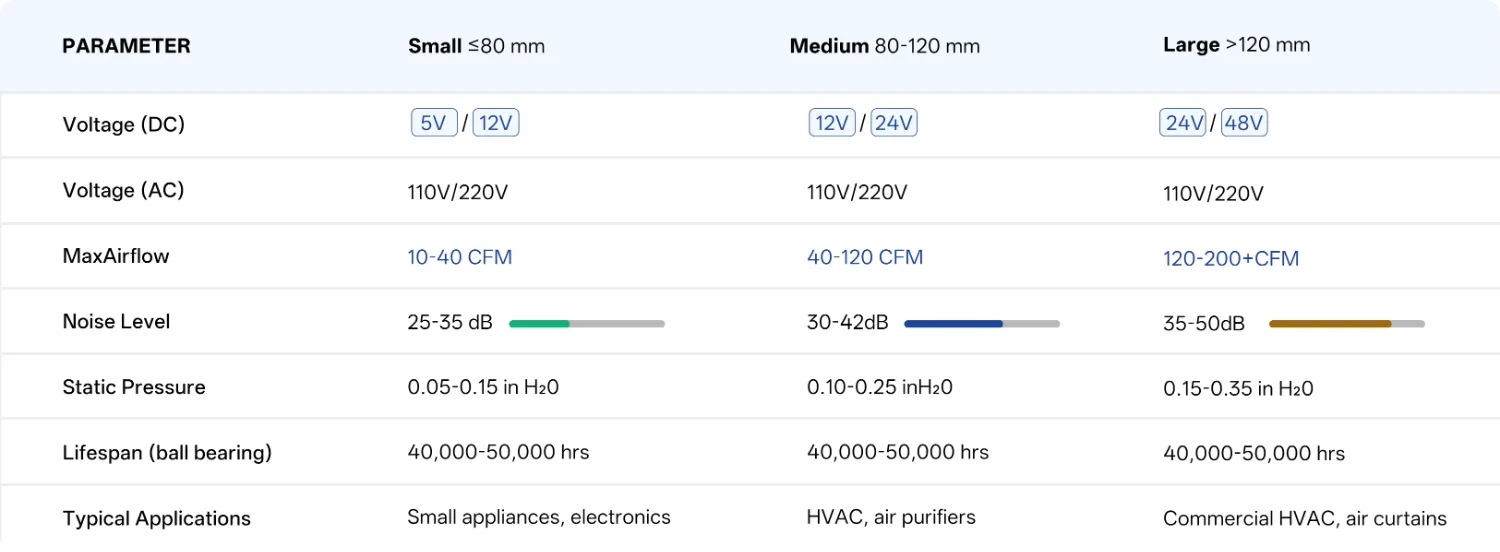Click the 5V voltage badge
Screen dimensions: 1500x552
pos(434,124)
